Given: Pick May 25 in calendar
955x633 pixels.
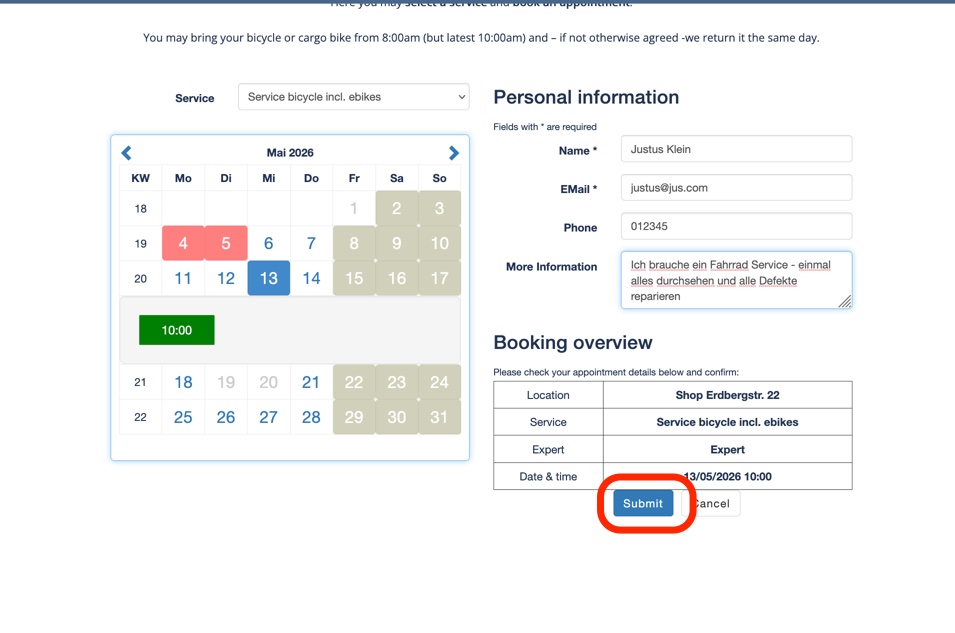Looking at the screenshot, I should pos(183,417).
